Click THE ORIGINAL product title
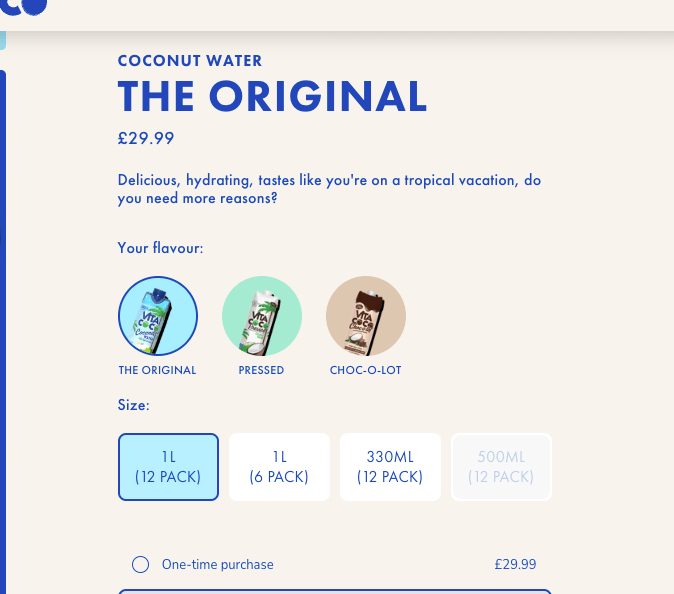This screenshot has height=594, width=674. [273, 96]
